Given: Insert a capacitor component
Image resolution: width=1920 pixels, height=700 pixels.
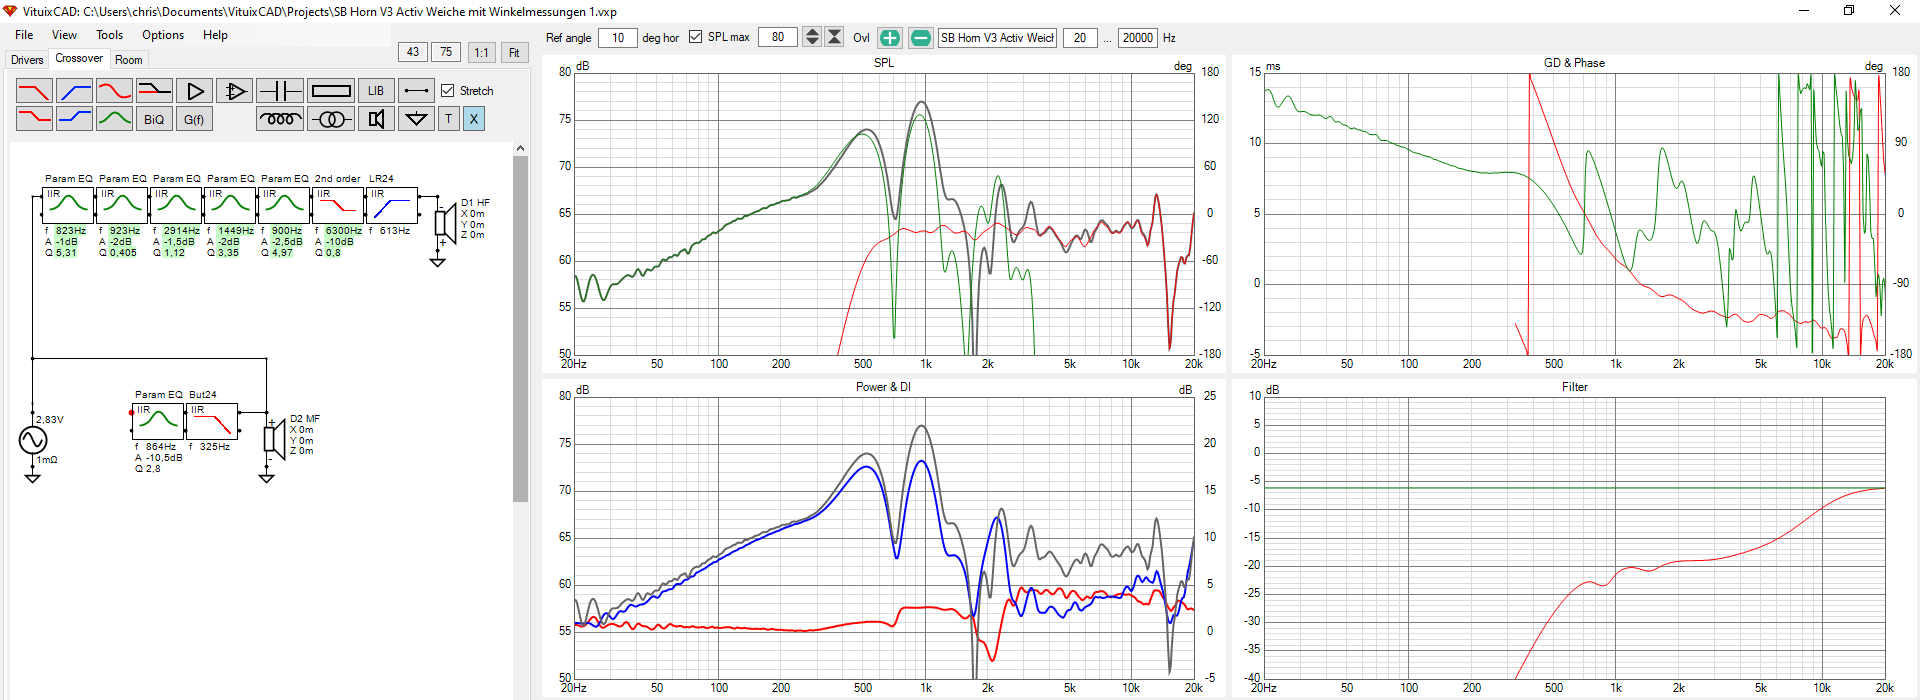Looking at the screenshot, I should tap(280, 91).
